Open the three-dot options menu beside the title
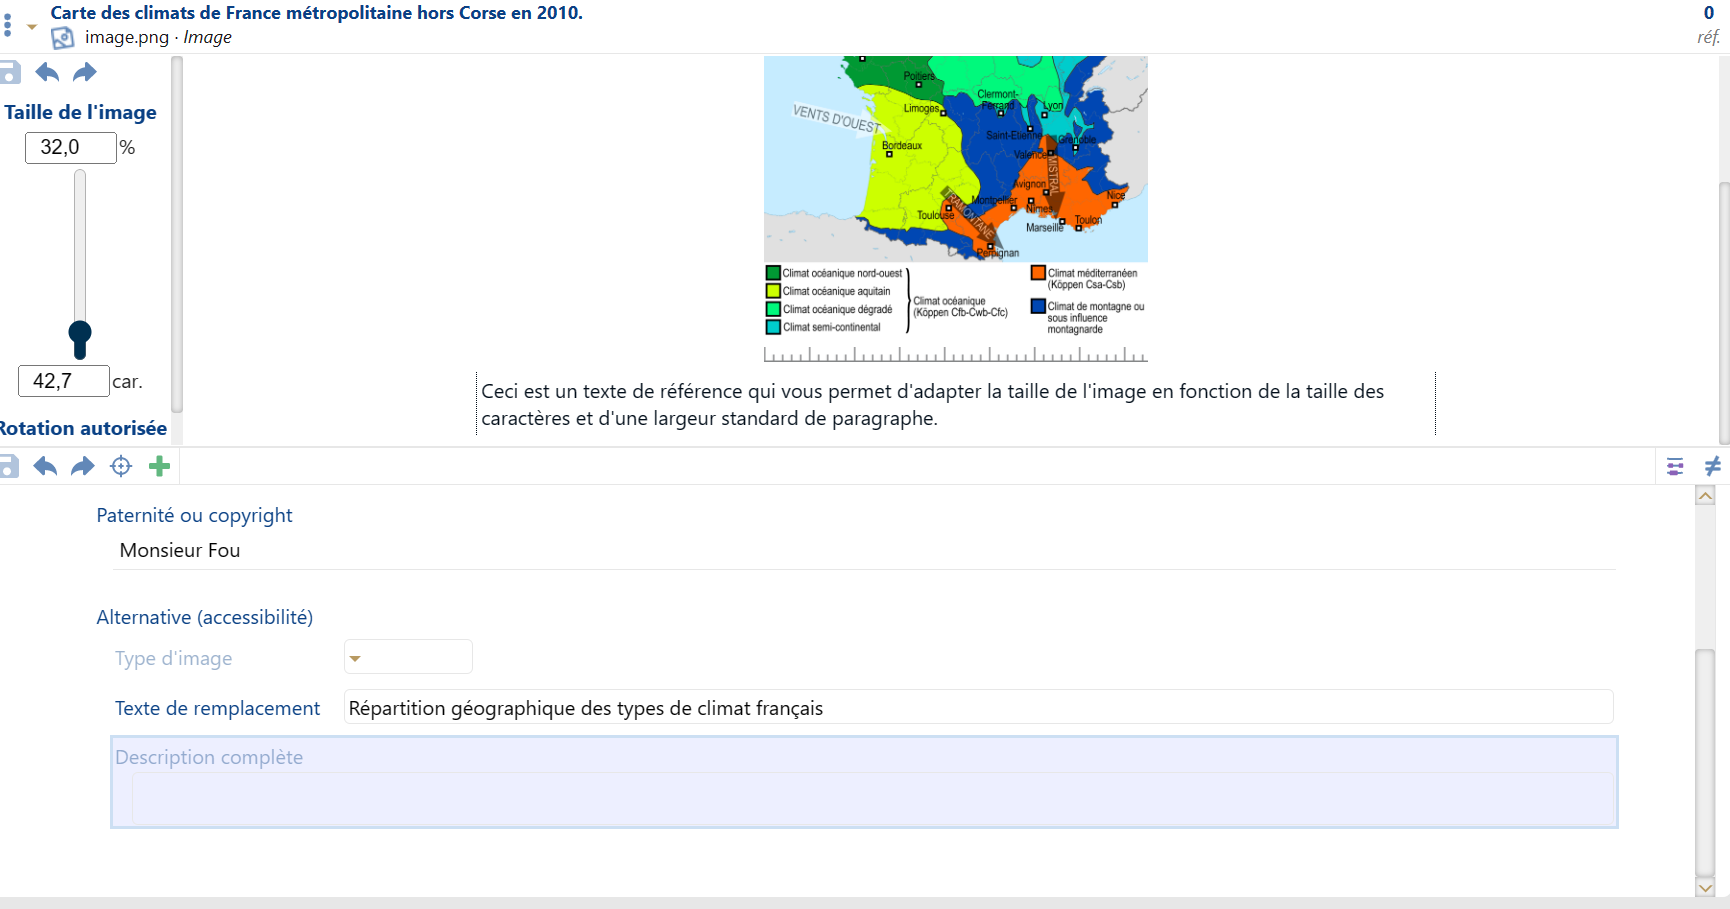This screenshot has height=909, width=1730. [8, 25]
